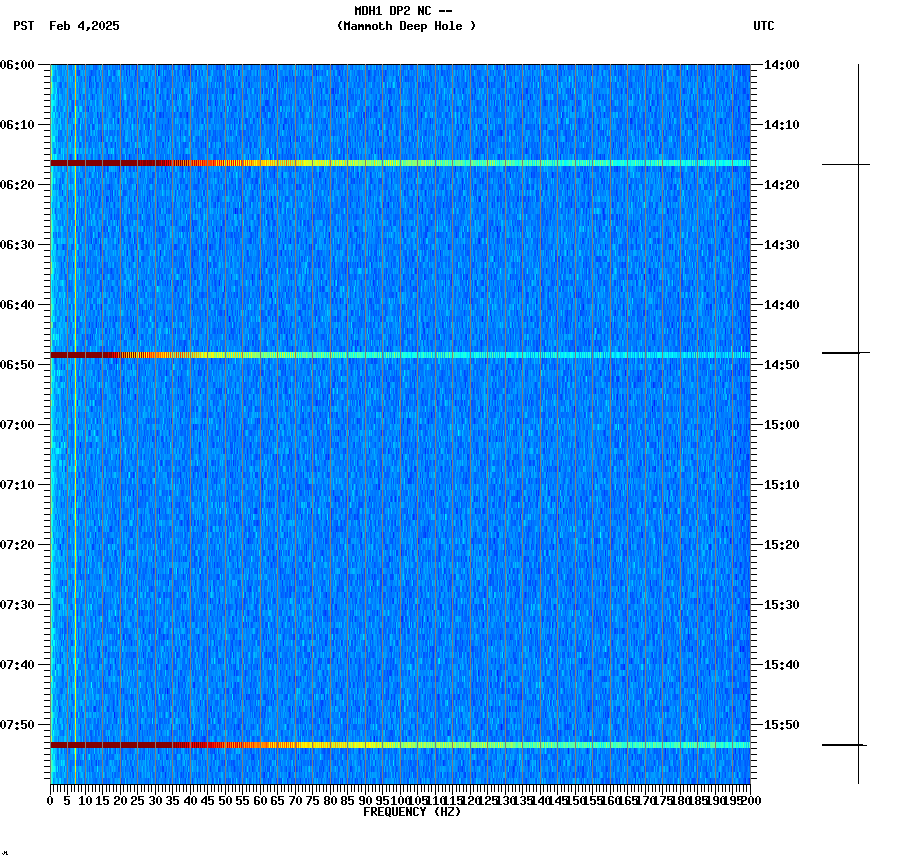
Task: Select the Mammoth Deep Hole subtitle text
Action: [406, 27]
